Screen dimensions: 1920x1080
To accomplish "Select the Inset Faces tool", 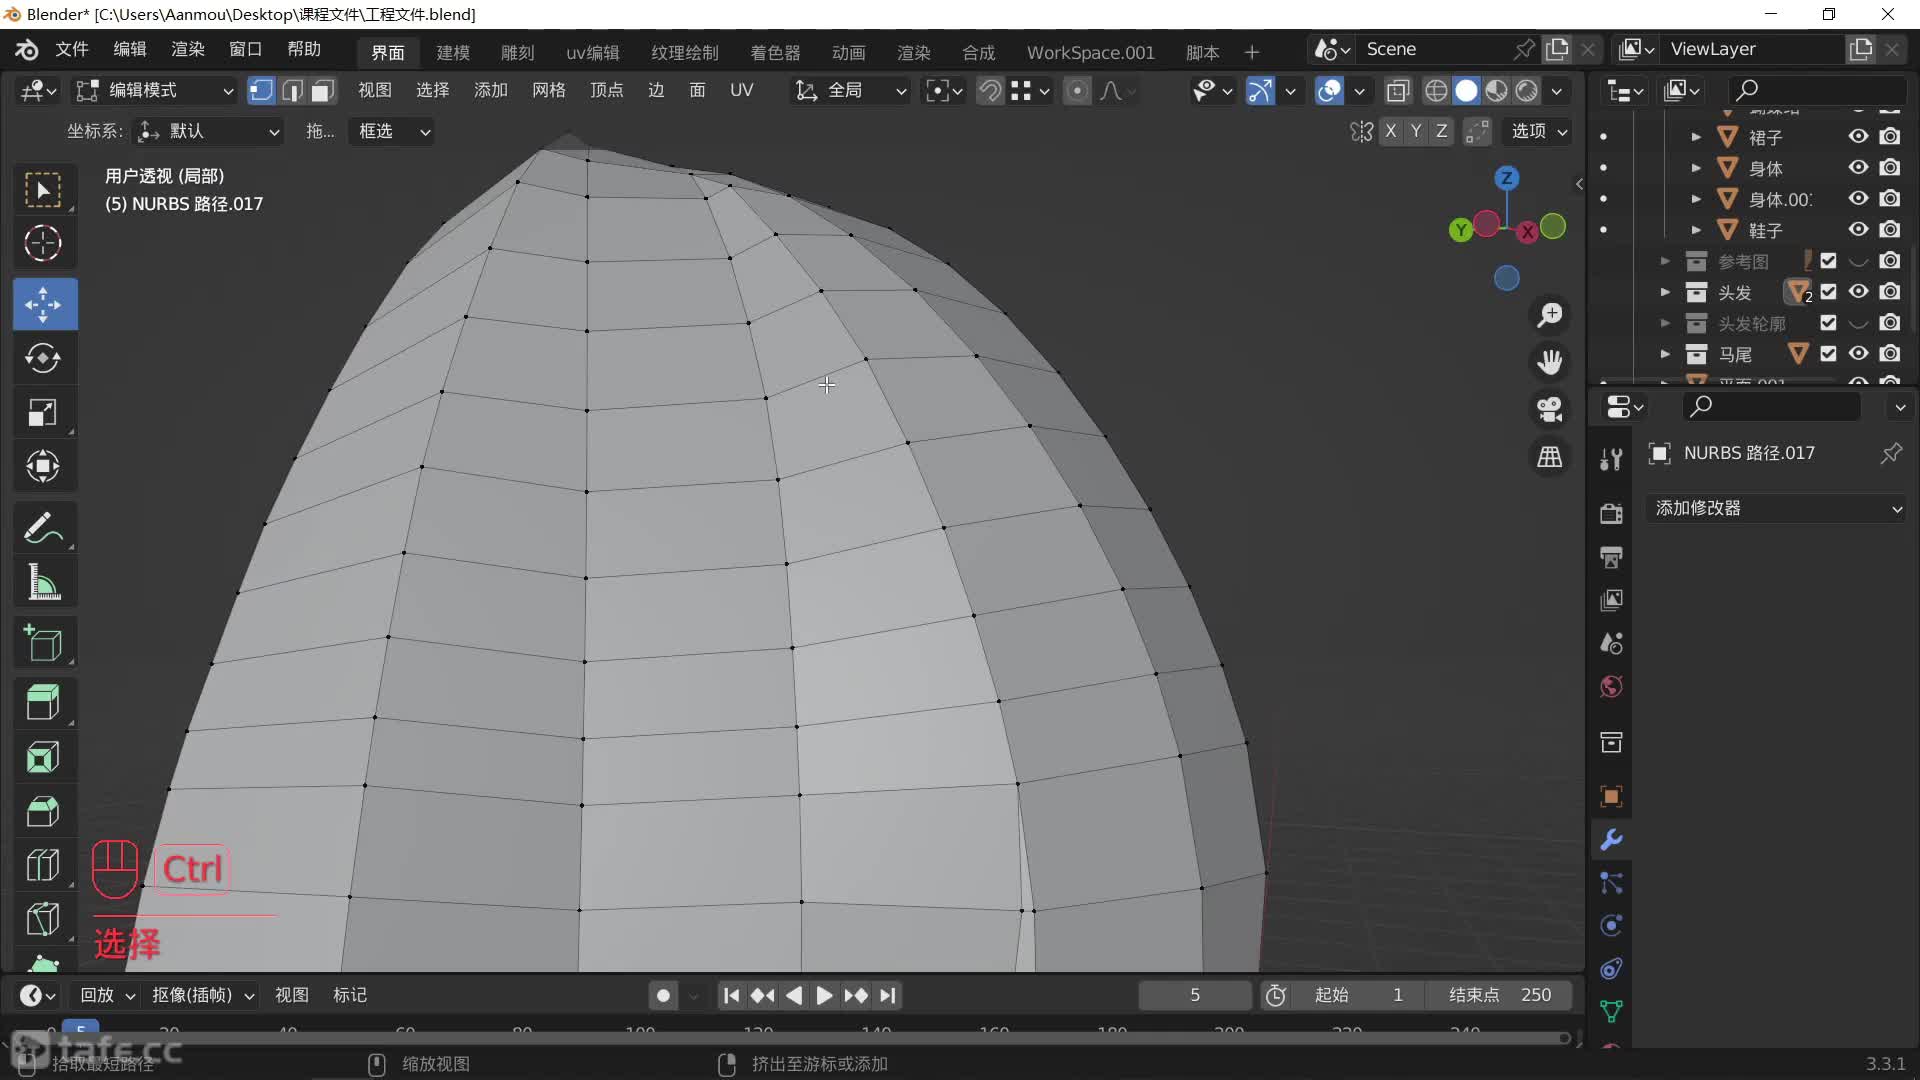I will (43, 757).
